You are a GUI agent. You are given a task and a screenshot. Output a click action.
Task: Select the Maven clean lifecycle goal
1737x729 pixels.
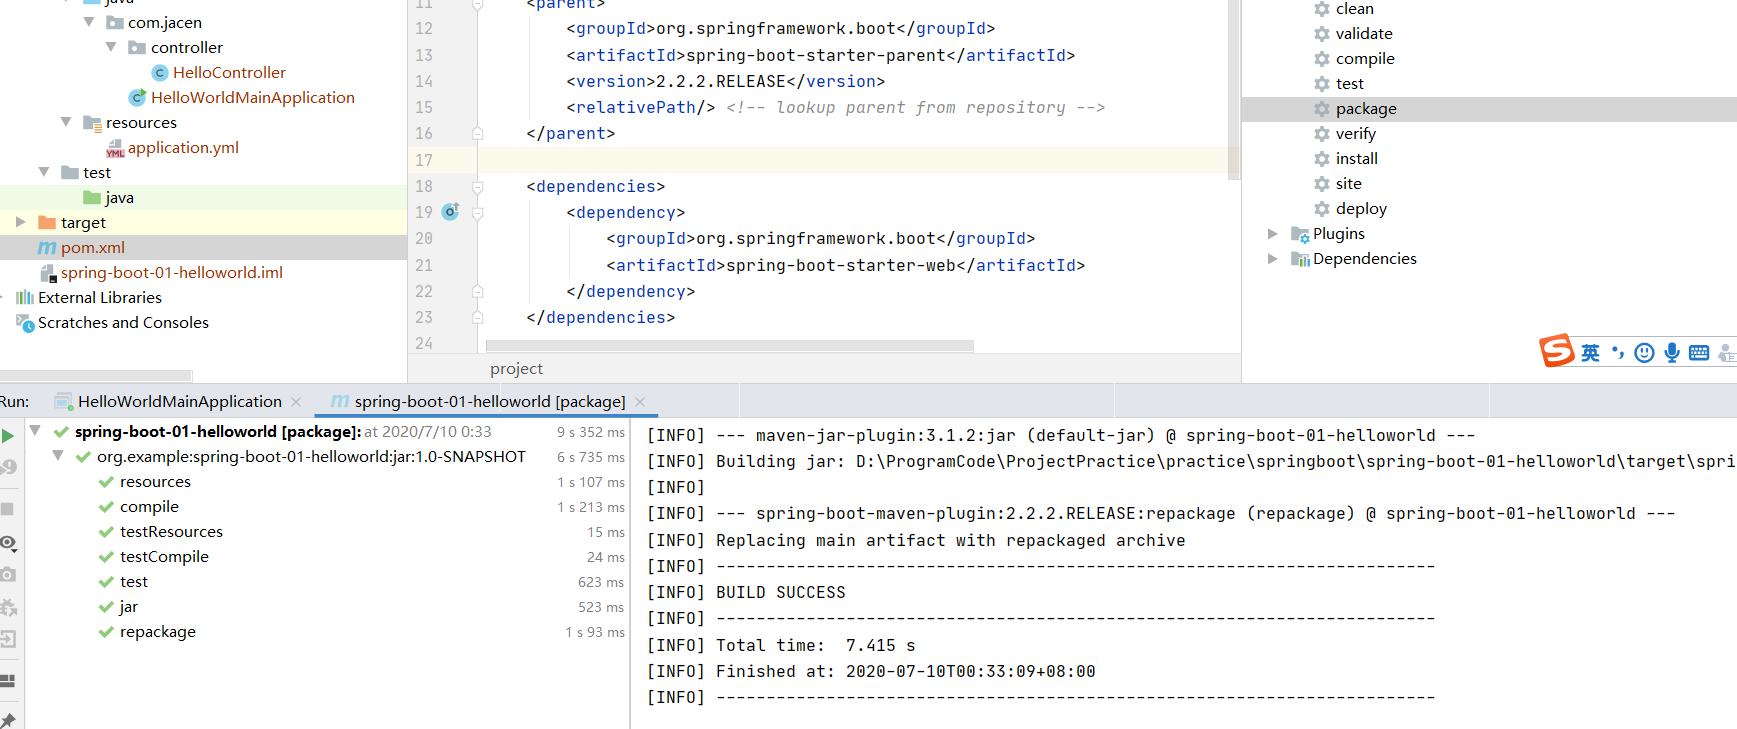point(1354,9)
